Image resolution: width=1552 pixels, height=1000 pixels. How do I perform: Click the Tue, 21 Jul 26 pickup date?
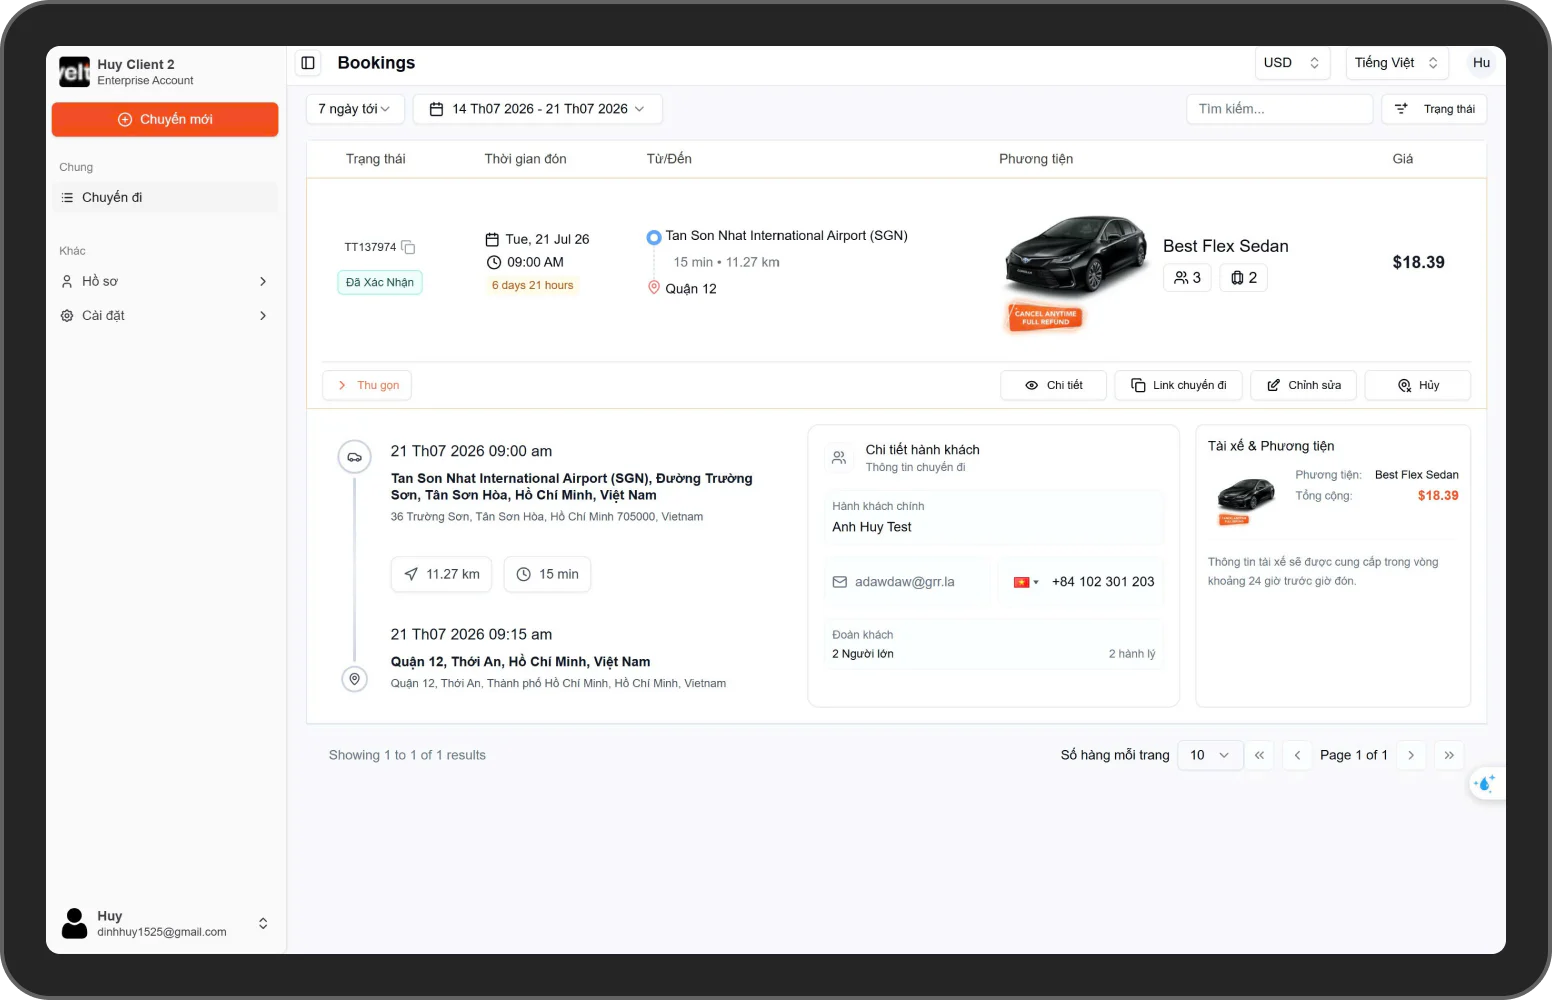(x=547, y=239)
